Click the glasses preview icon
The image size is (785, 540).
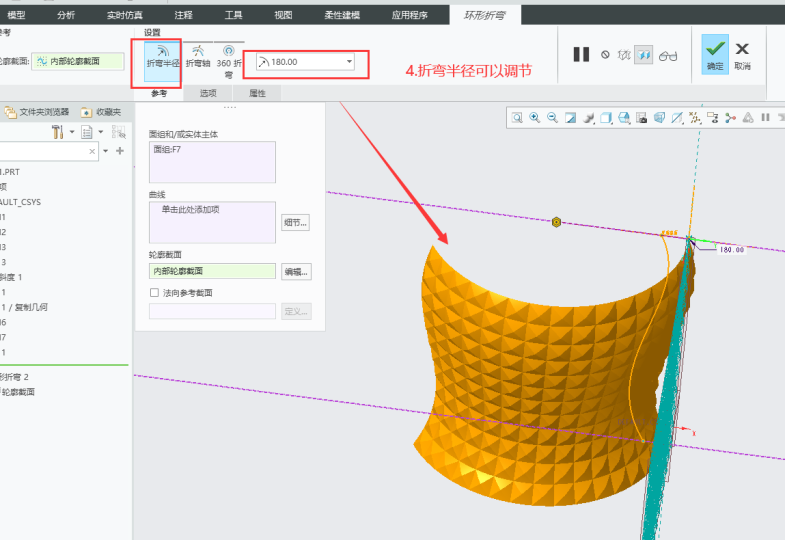[668, 55]
